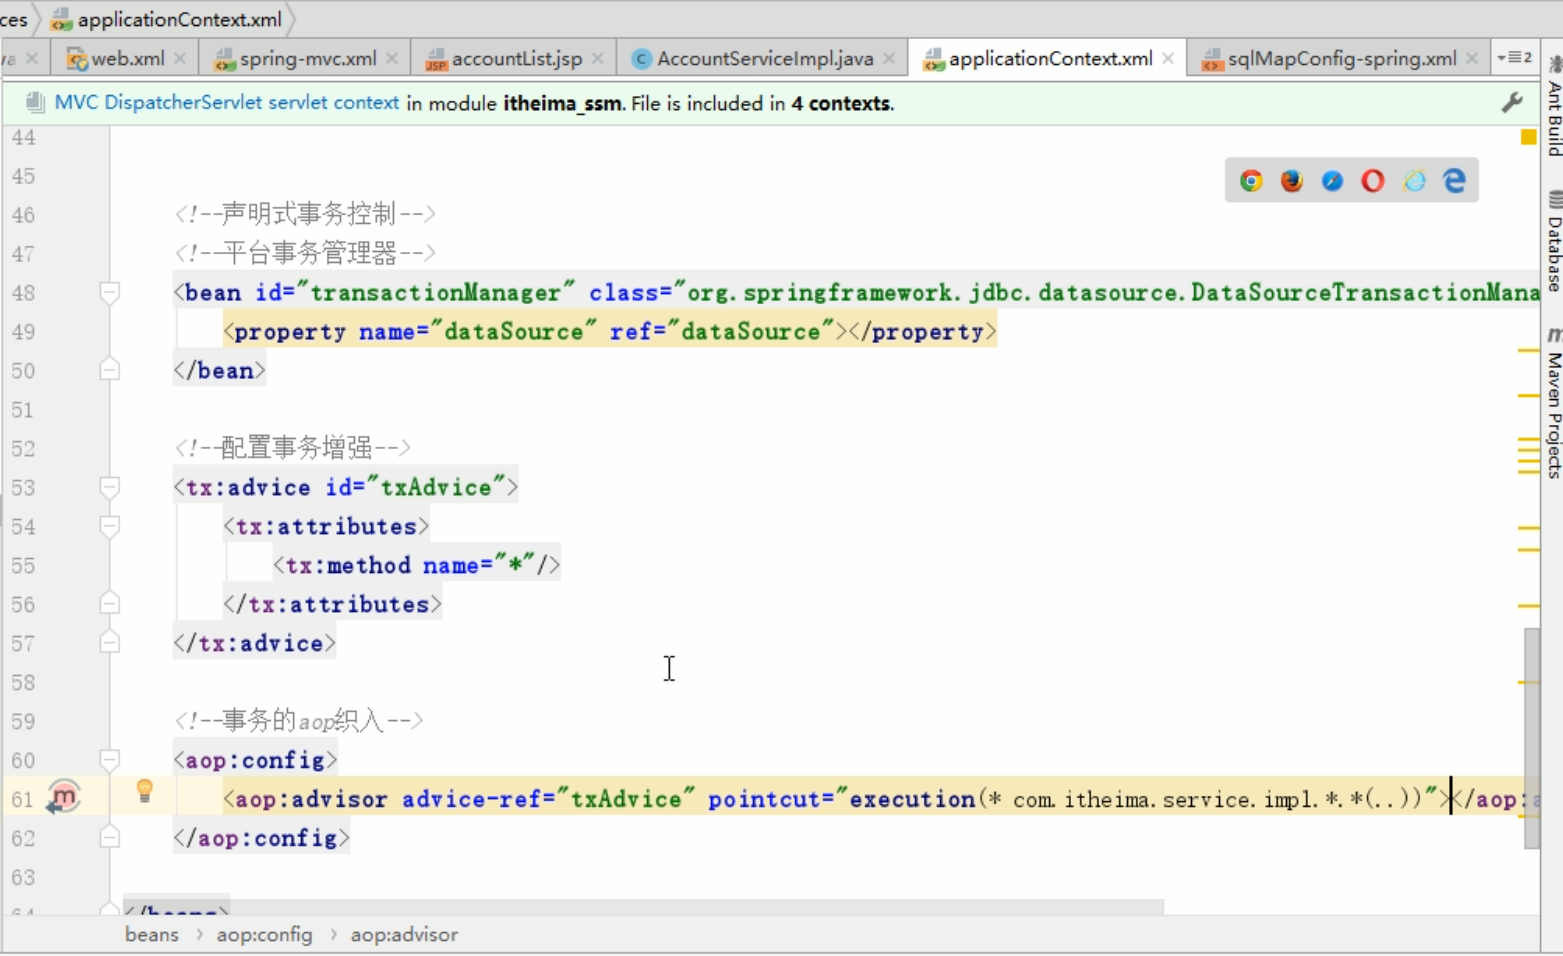Viewport: 1563px width, 956px height.
Task: Click the wrench settings icon in banner
Action: pos(1512,102)
